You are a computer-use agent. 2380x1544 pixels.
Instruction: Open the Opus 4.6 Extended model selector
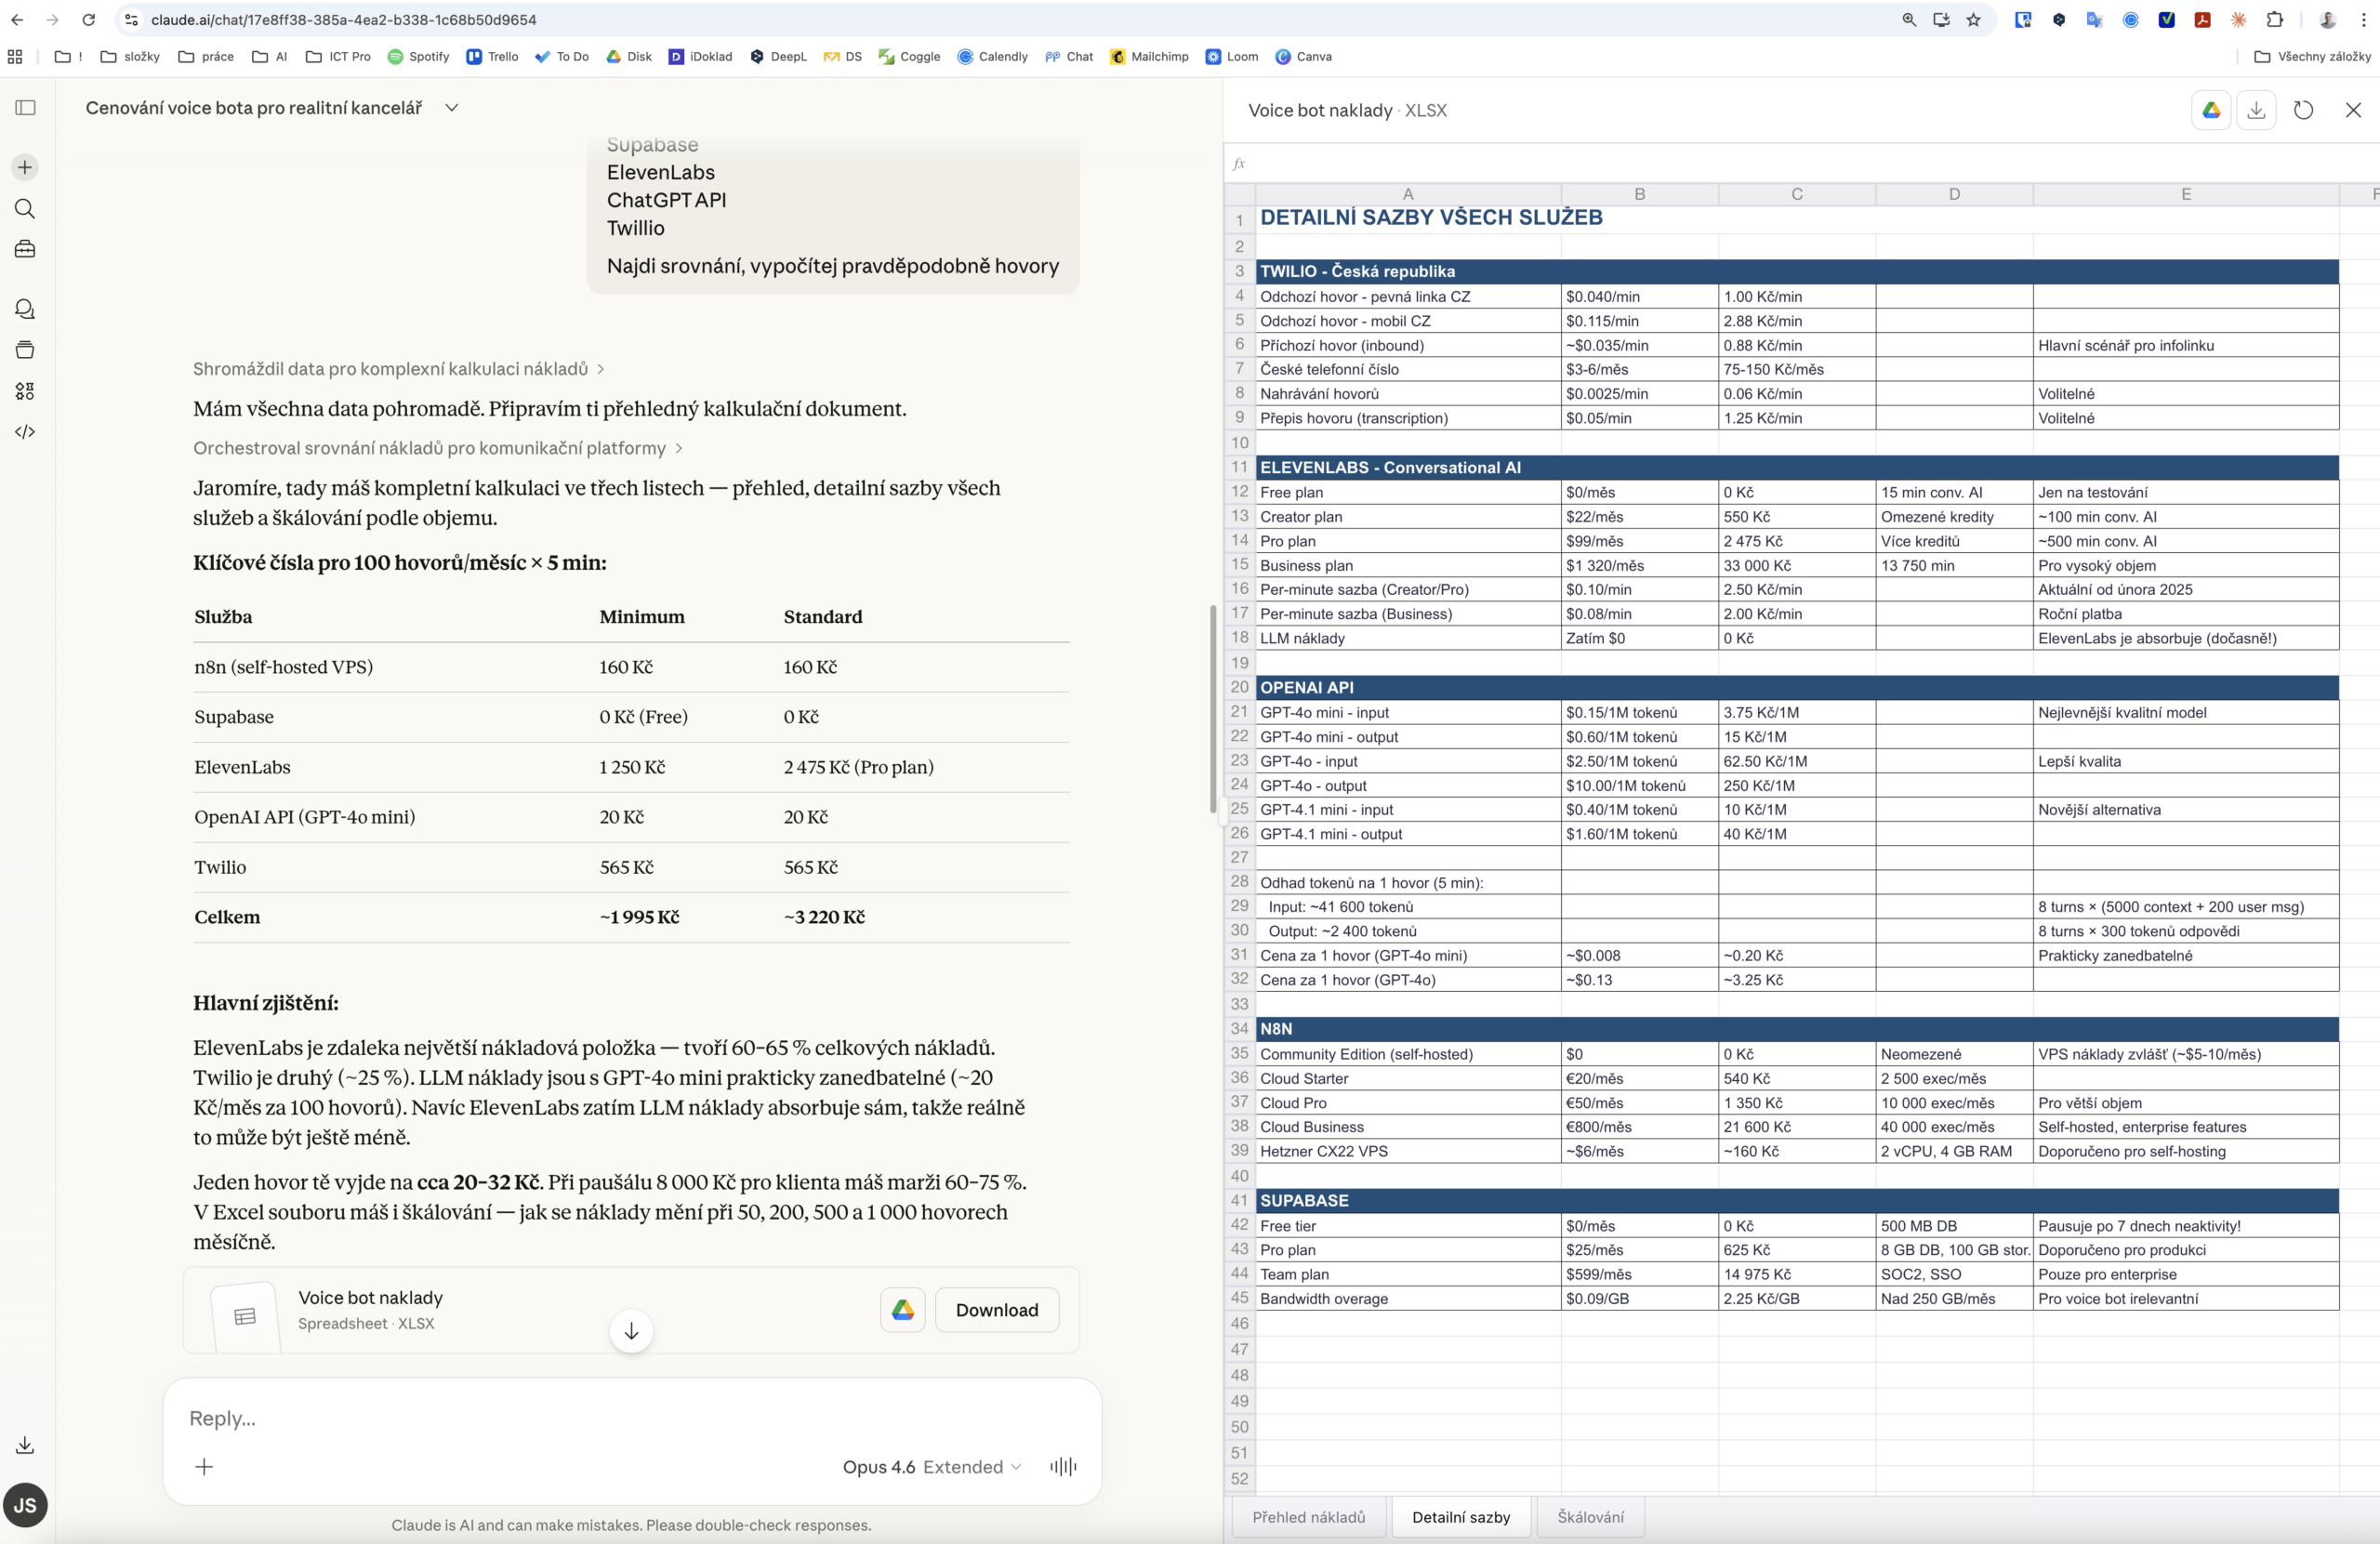pyautogui.click(x=931, y=1466)
